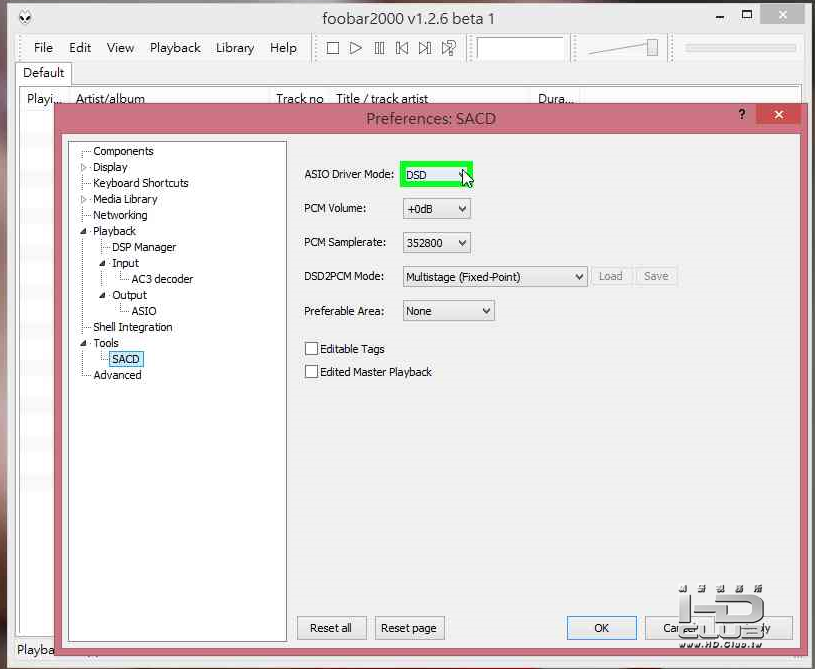Confirm preferences with the OK button
The image size is (815, 669).
tap(601, 628)
